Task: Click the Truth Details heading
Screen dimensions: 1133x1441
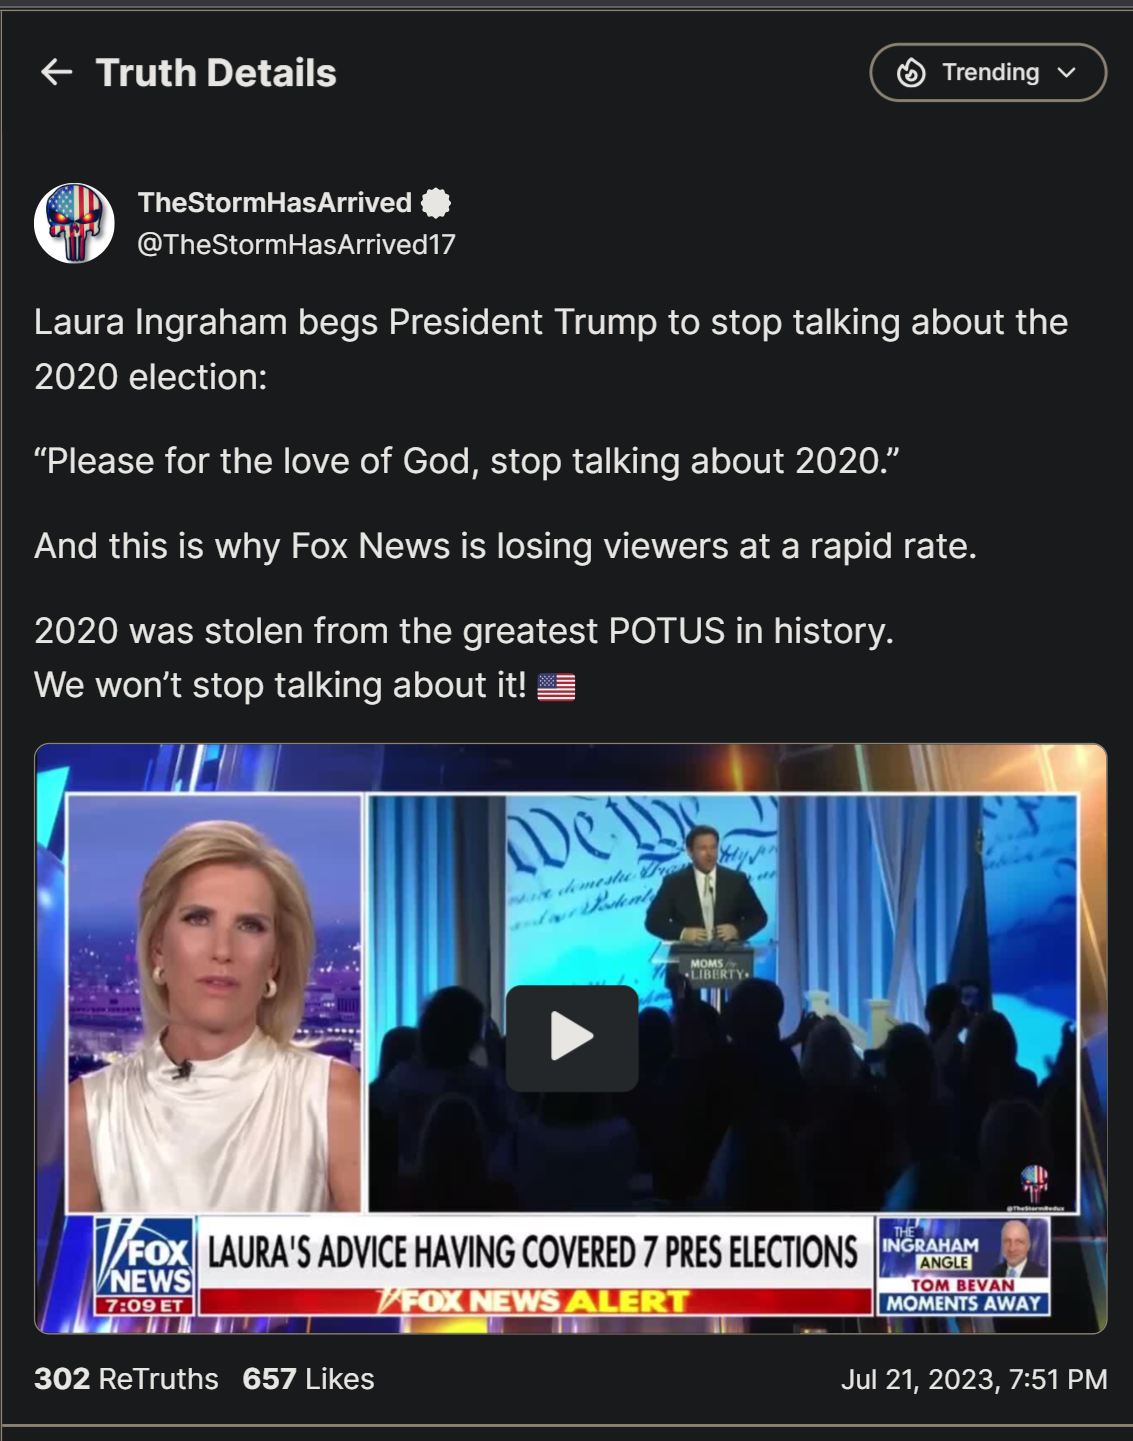Action: 216,73
